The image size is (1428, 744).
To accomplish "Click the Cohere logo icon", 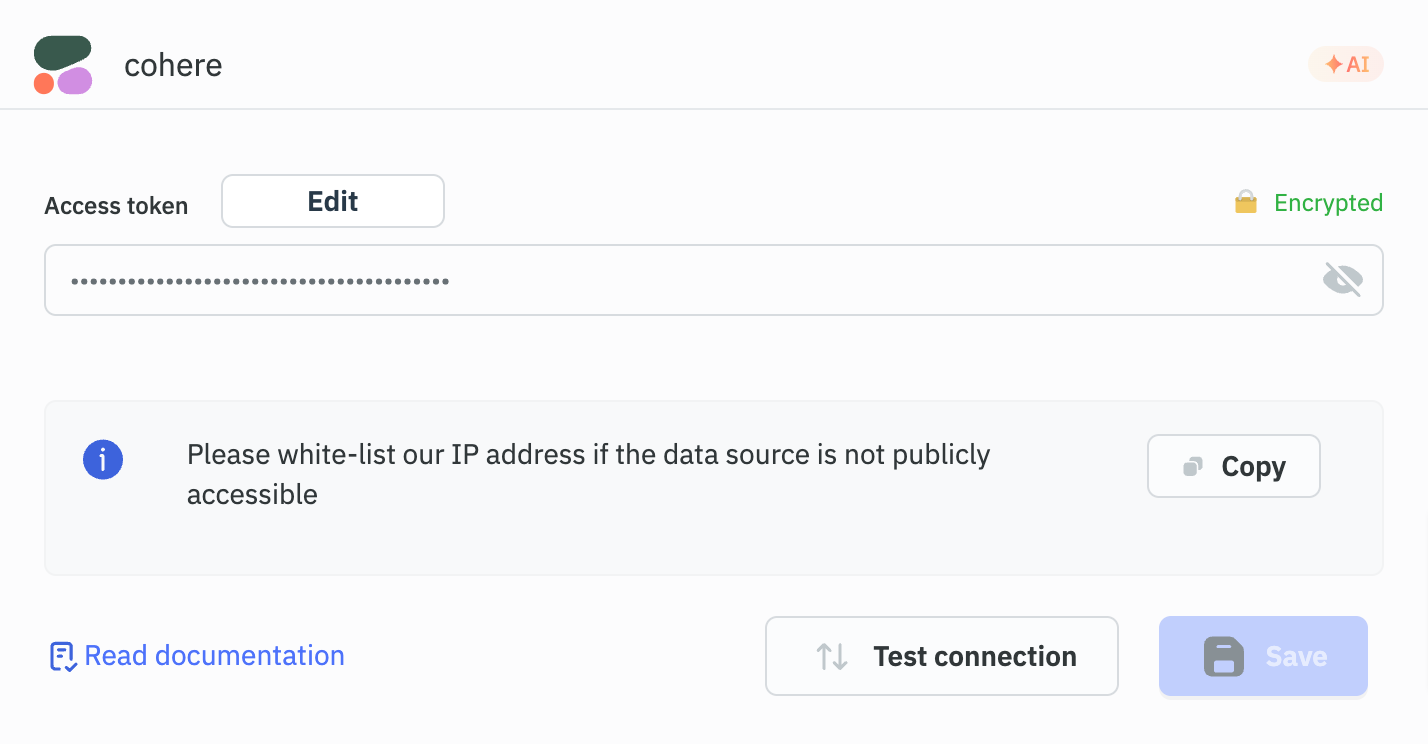I will (x=63, y=65).
